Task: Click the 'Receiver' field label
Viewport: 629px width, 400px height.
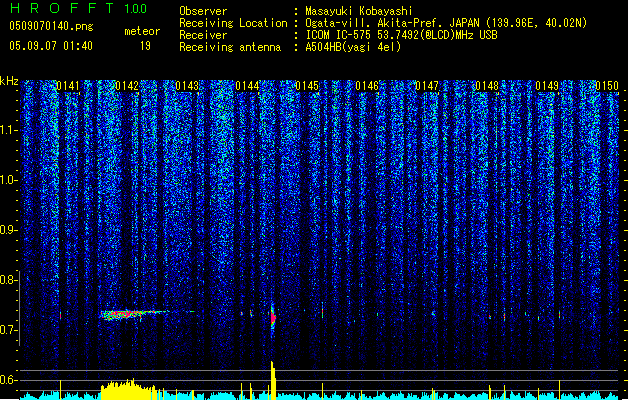Action: point(203,35)
